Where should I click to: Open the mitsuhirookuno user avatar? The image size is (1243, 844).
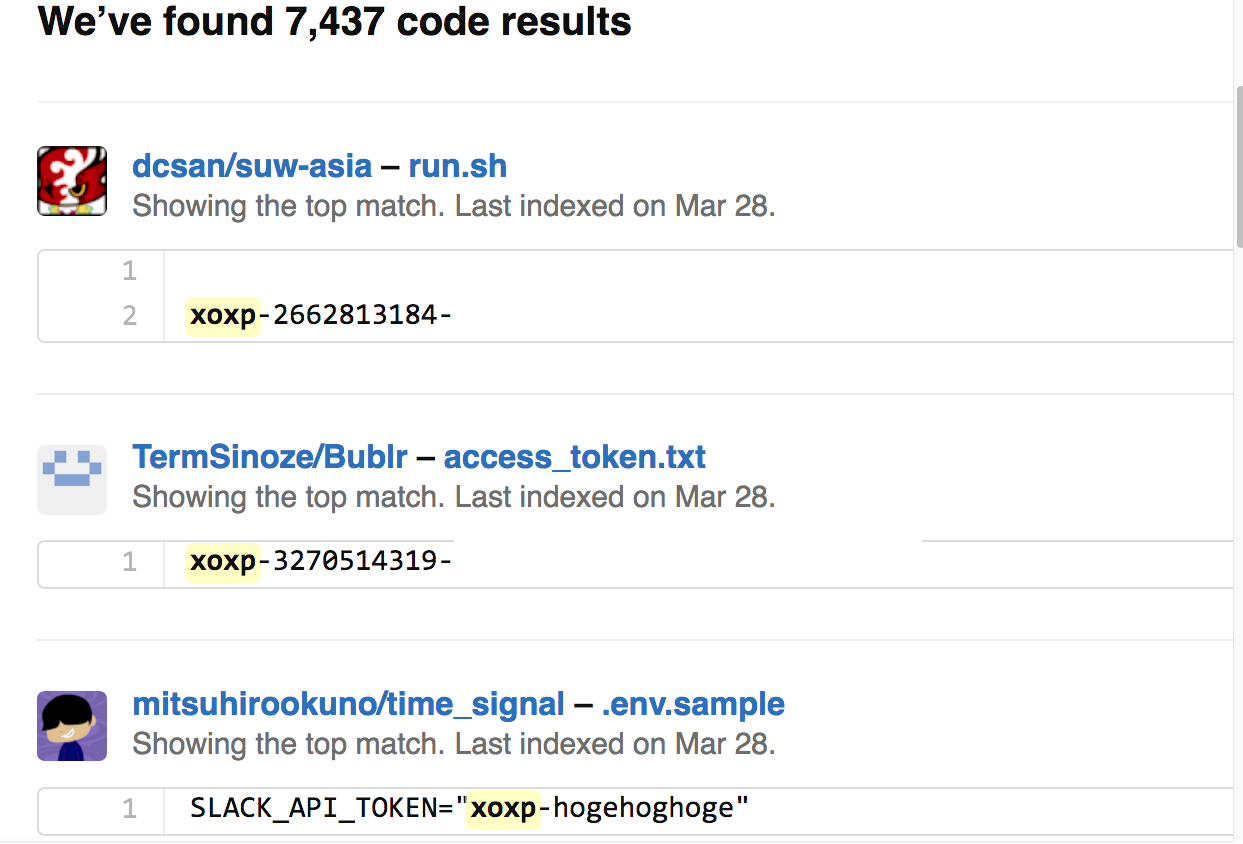(x=72, y=726)
